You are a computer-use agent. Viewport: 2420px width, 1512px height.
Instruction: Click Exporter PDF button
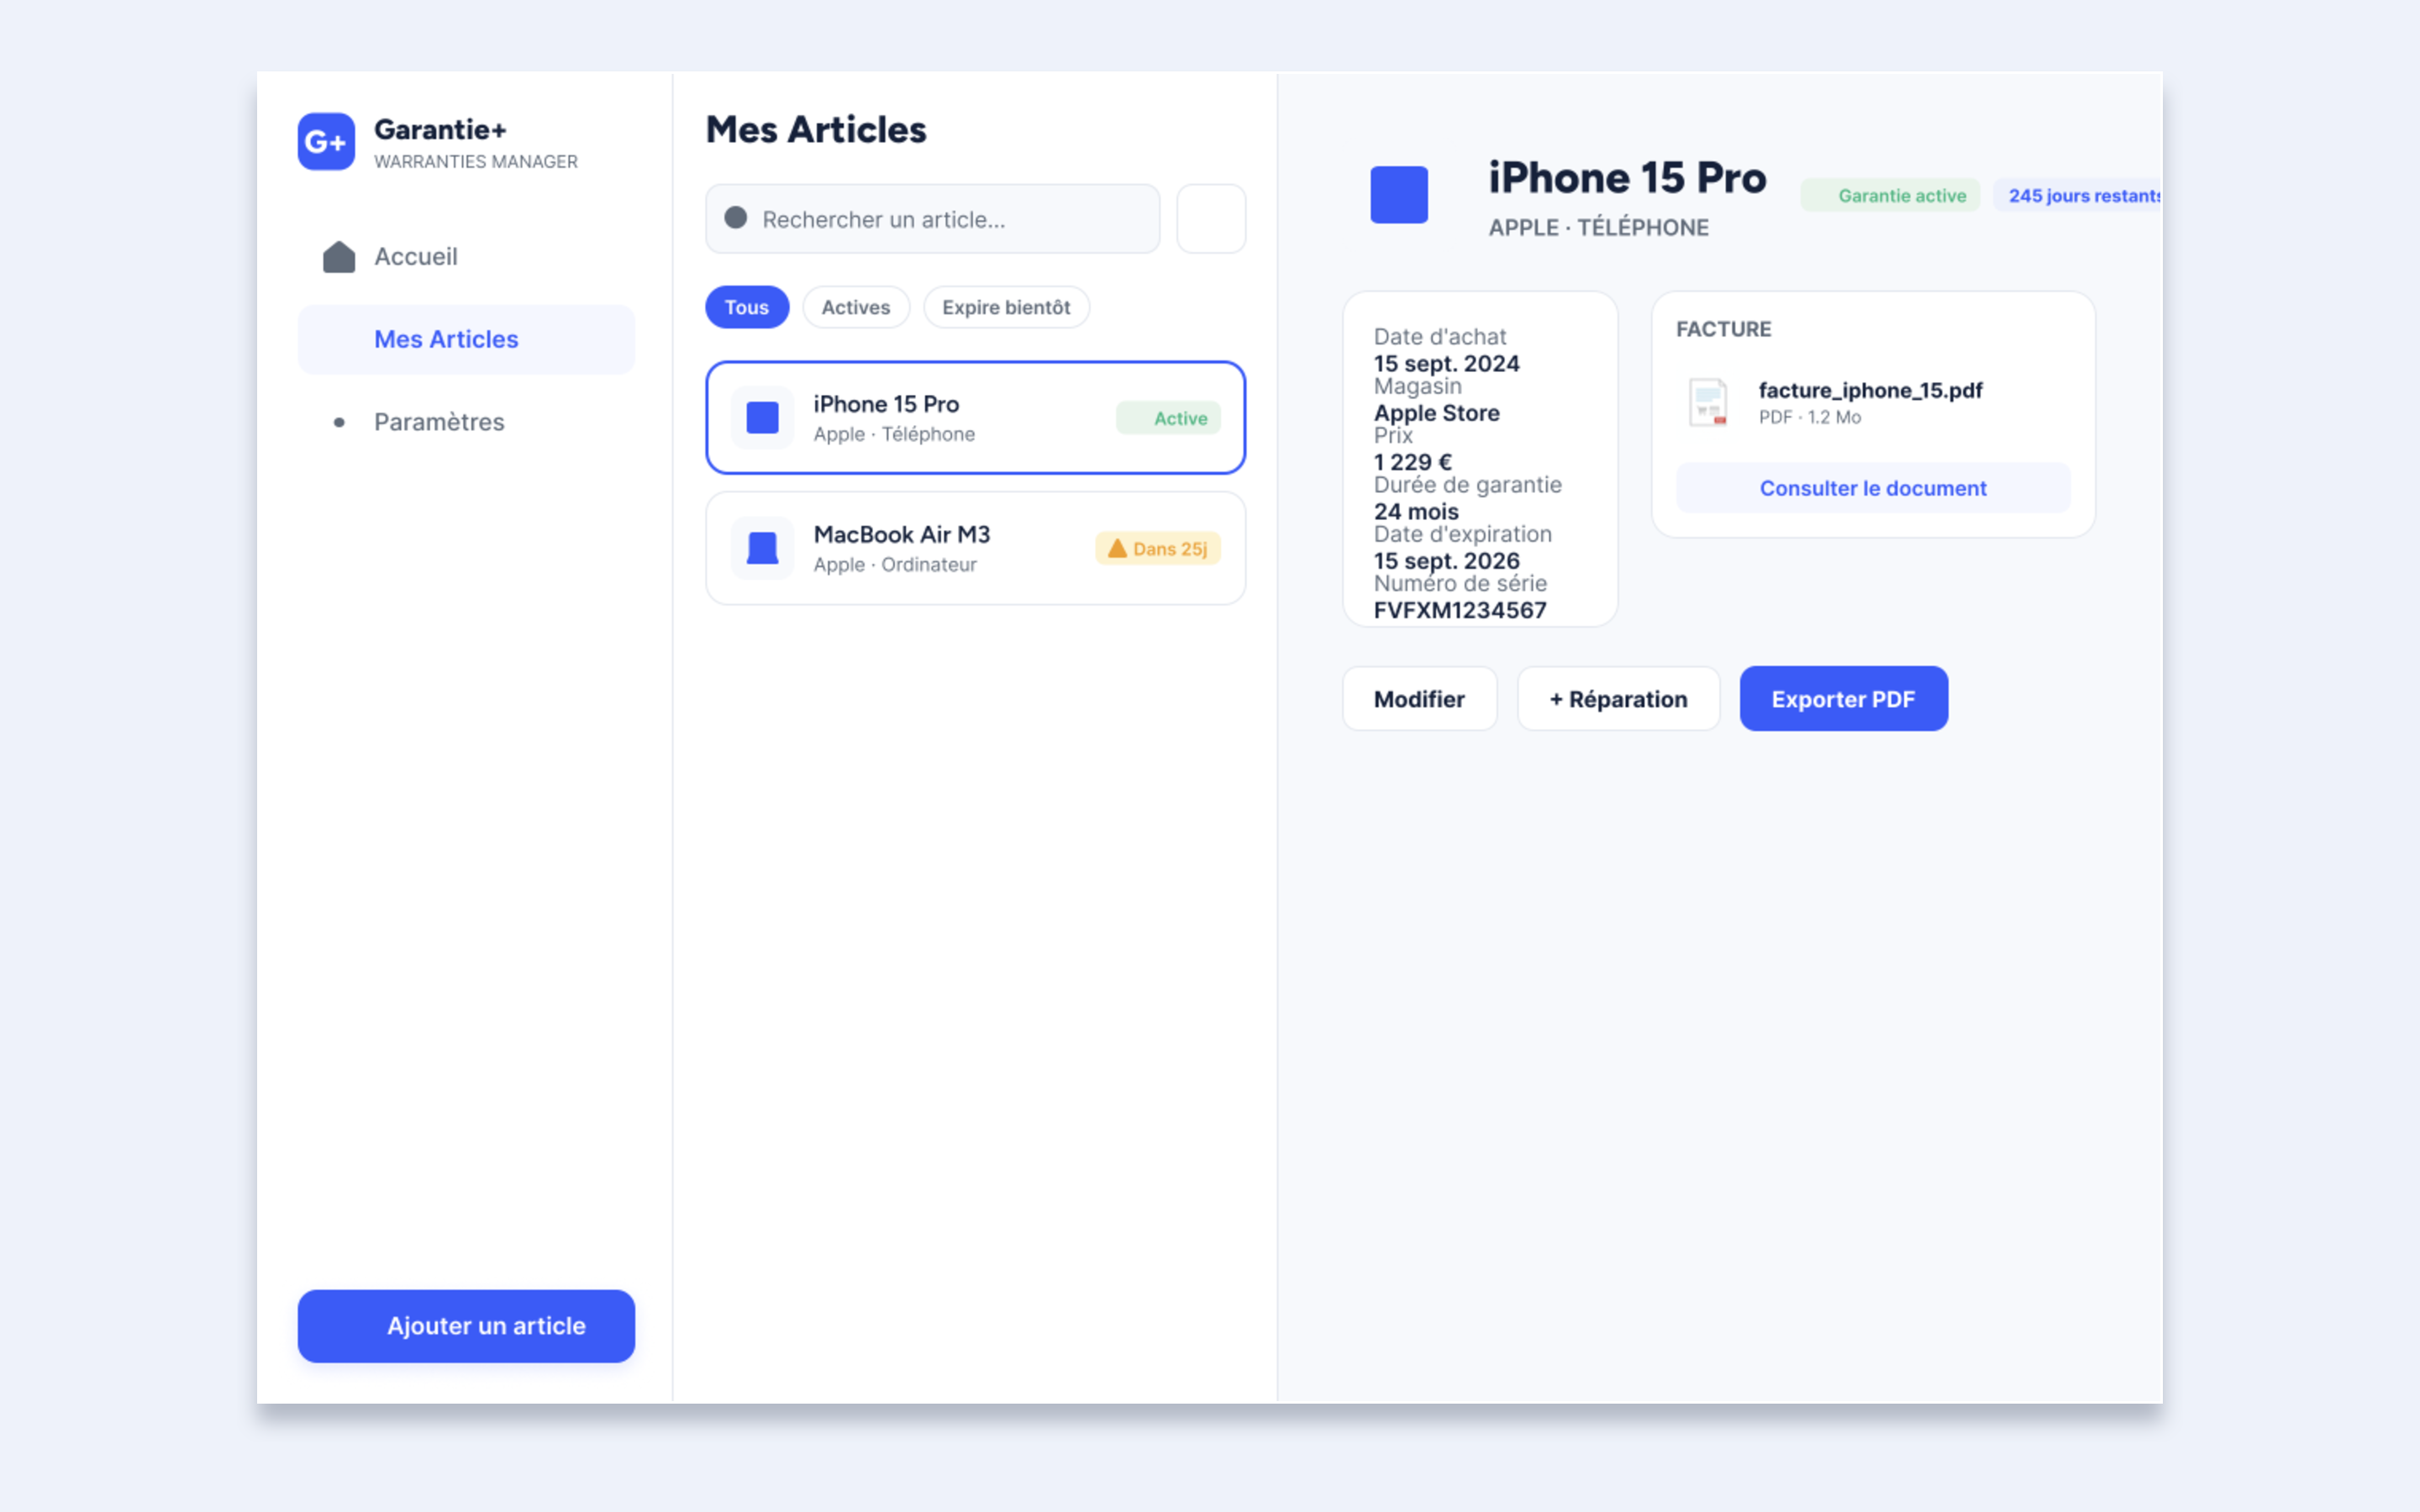tap(1843, 699)
